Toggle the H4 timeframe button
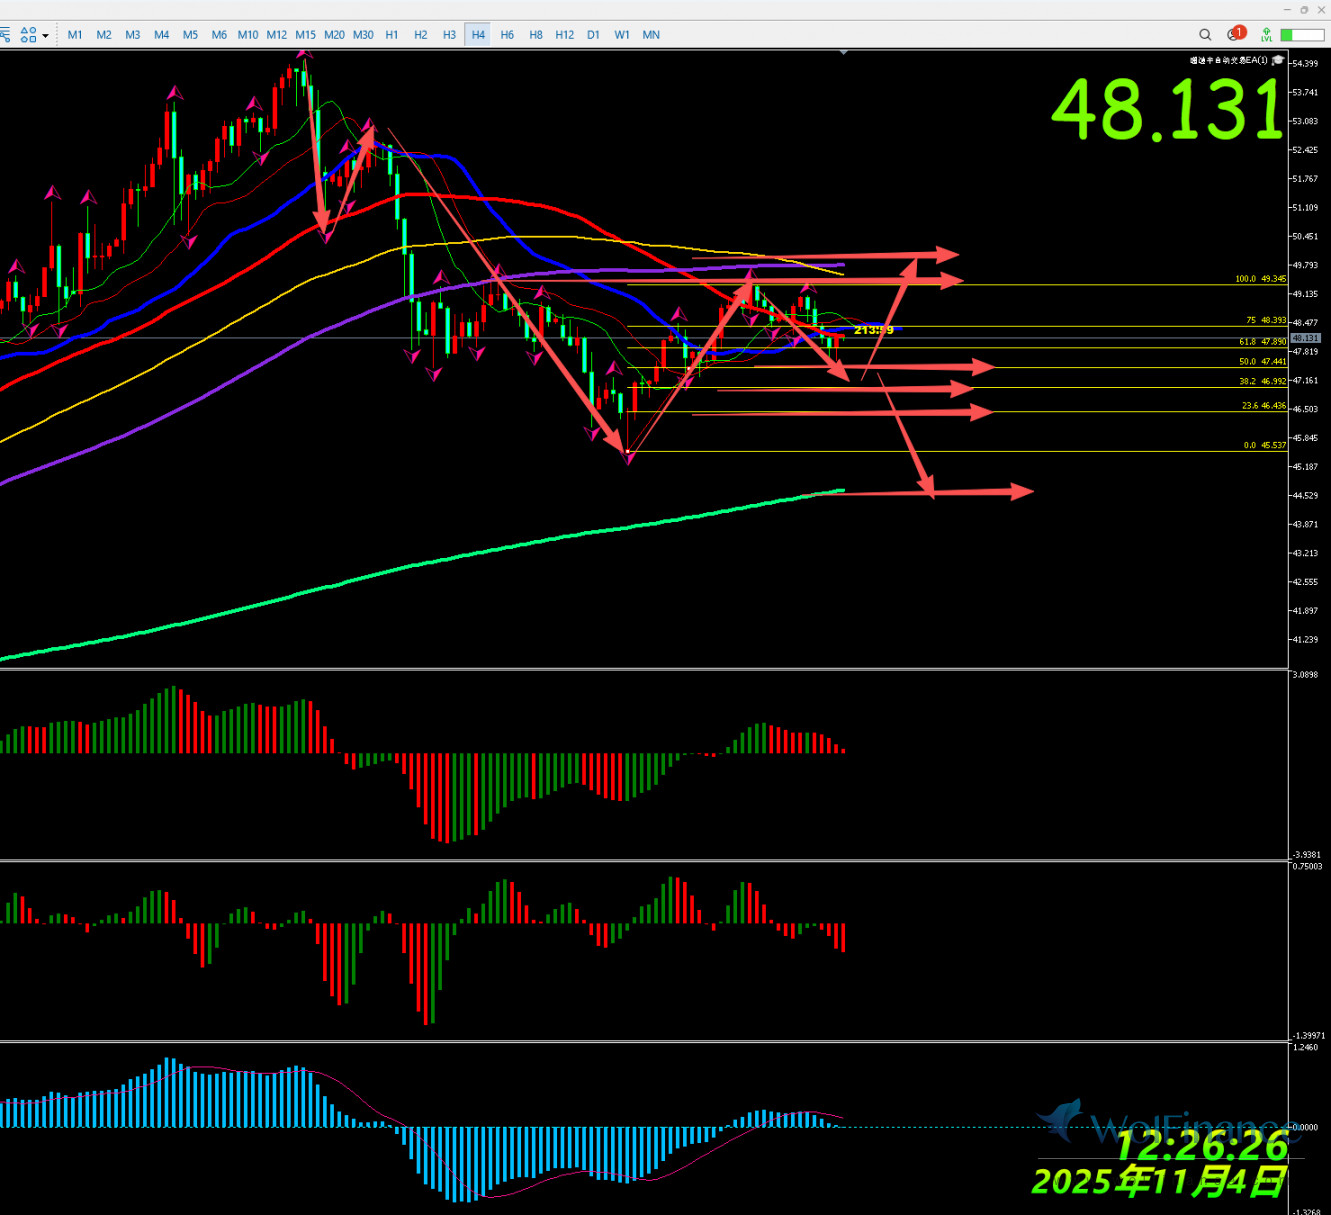Screen dimensions: 1331x1215 [478, 35]
